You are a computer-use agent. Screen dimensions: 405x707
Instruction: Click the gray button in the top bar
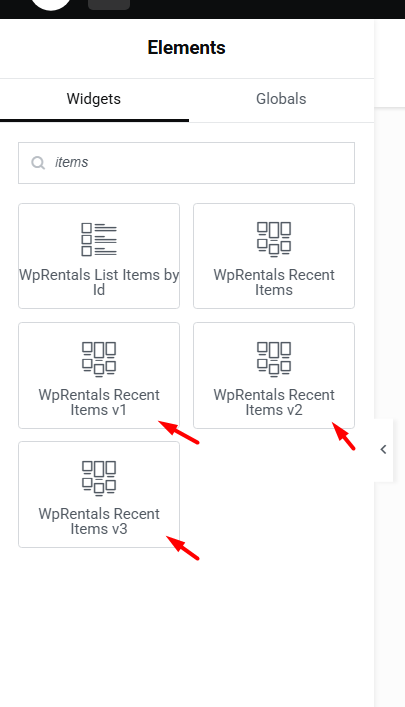[109, 5]
